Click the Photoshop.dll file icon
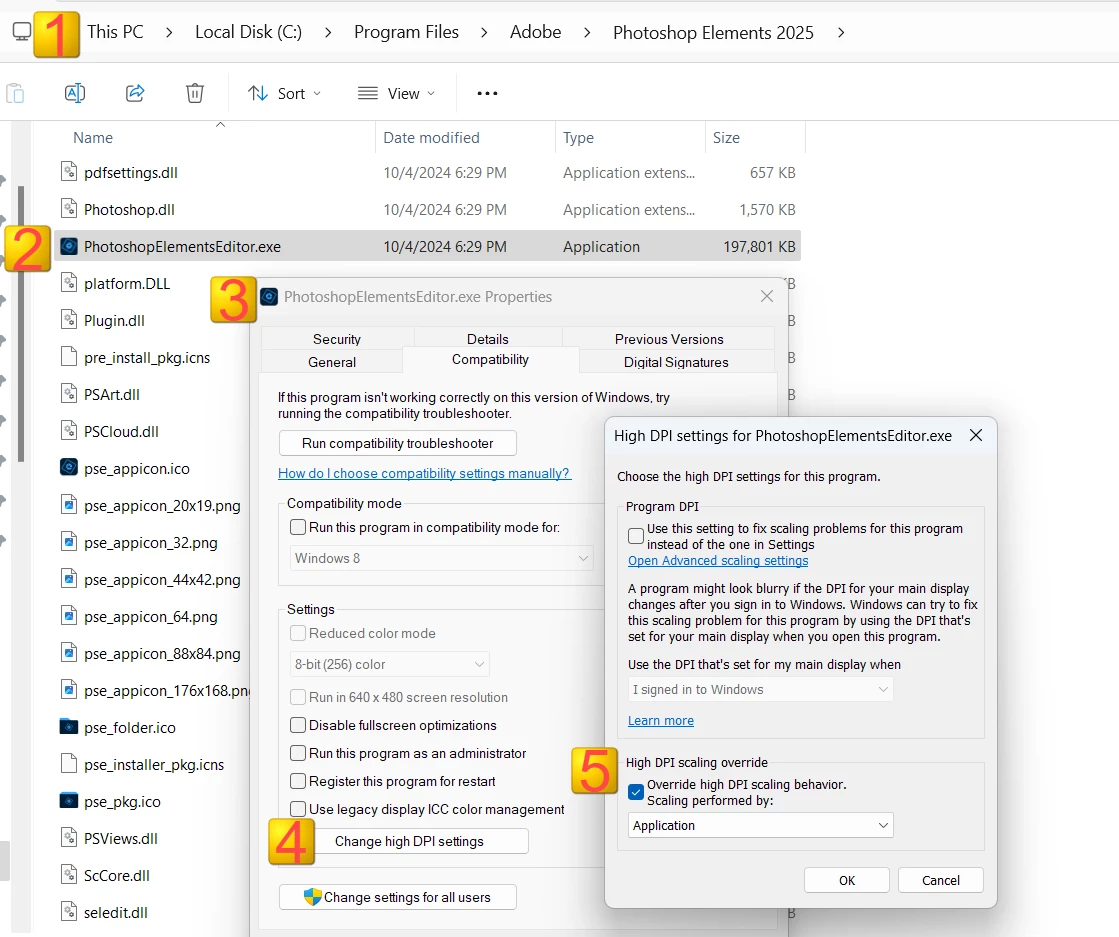 click(69, 209)
